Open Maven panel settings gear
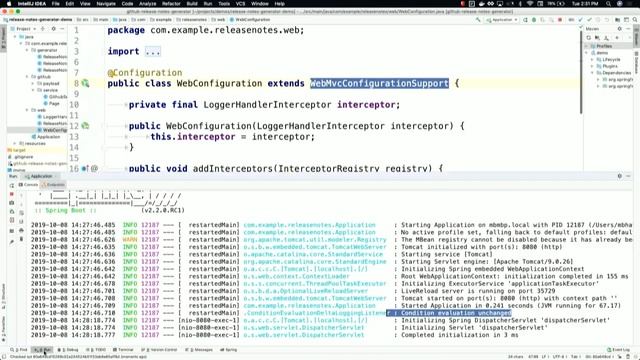Viewport: 640px width, 360px height. pos(619,29)
